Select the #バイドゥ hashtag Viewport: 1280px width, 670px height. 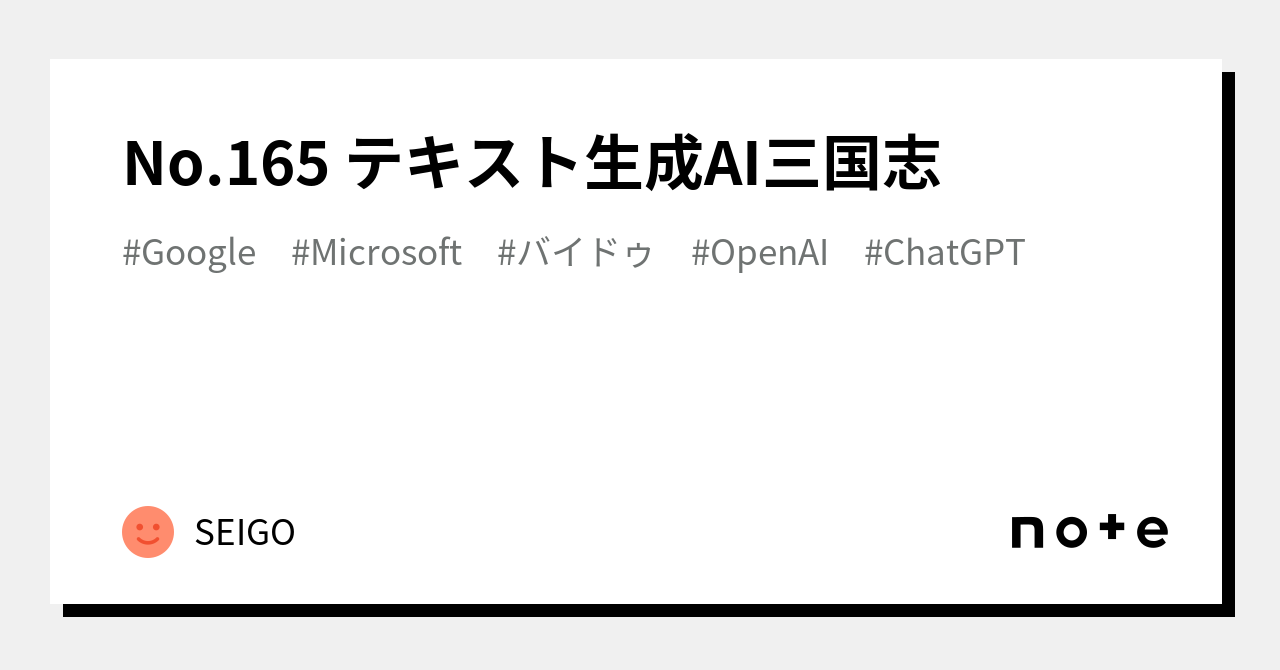tap(576, 253)
